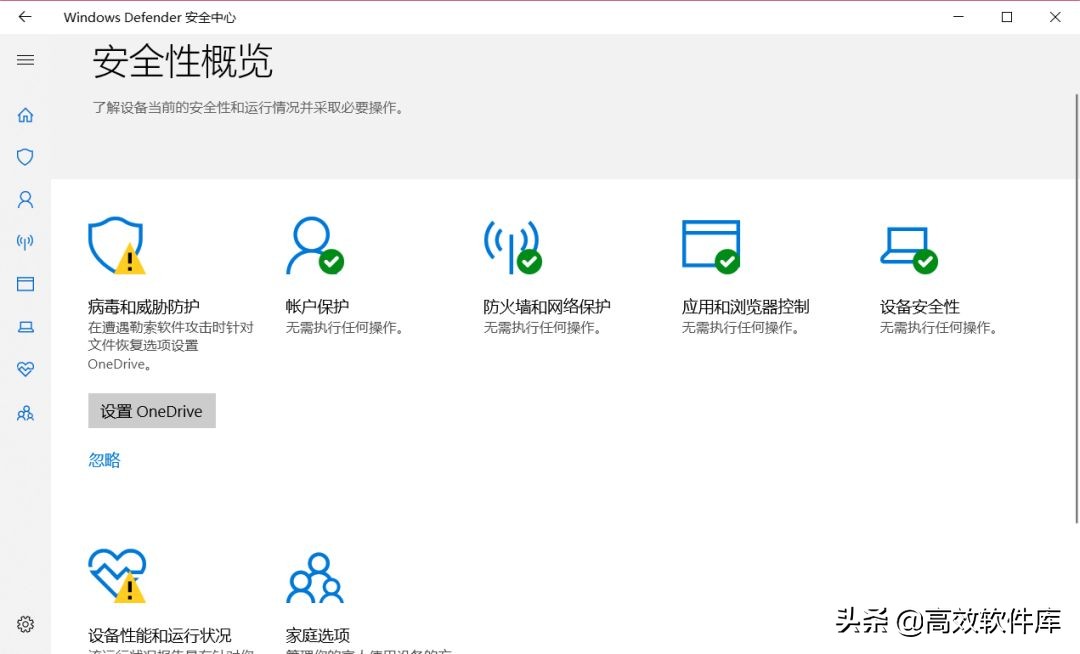Select the 应用和浏览器控制 tile icon
The image size is (1080, 654).
coord(711,243)
